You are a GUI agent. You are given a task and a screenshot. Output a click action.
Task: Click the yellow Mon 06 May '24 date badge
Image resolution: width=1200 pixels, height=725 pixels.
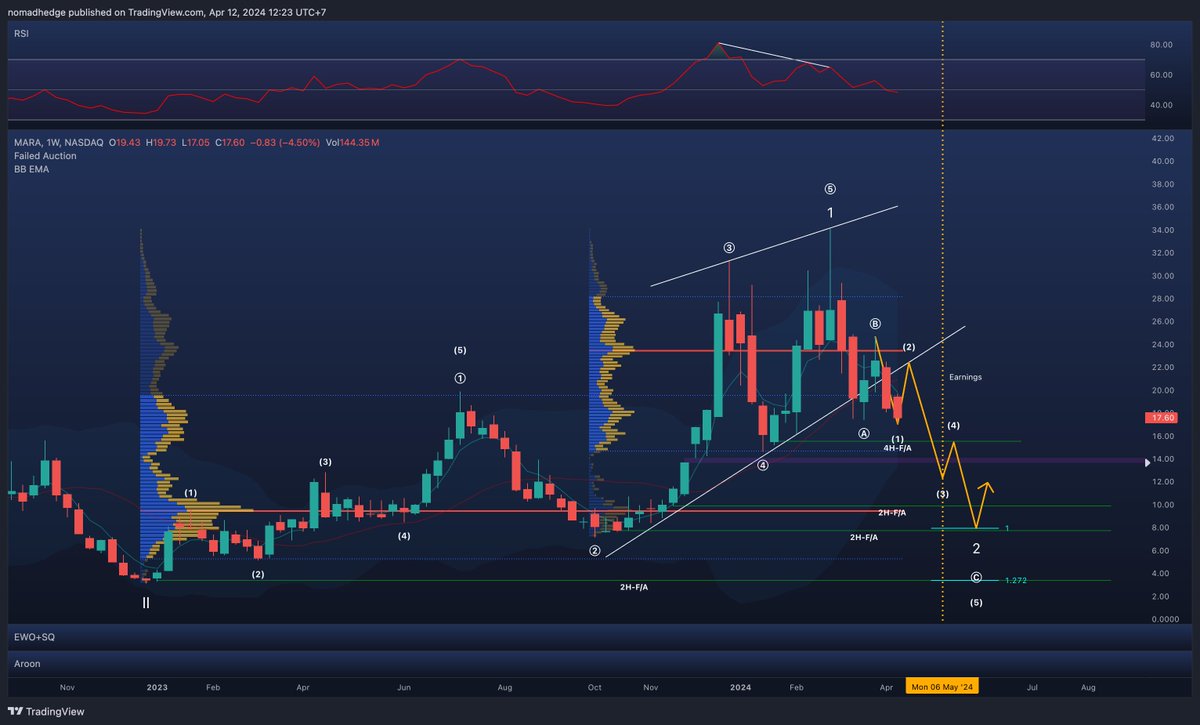click(941, 686)
